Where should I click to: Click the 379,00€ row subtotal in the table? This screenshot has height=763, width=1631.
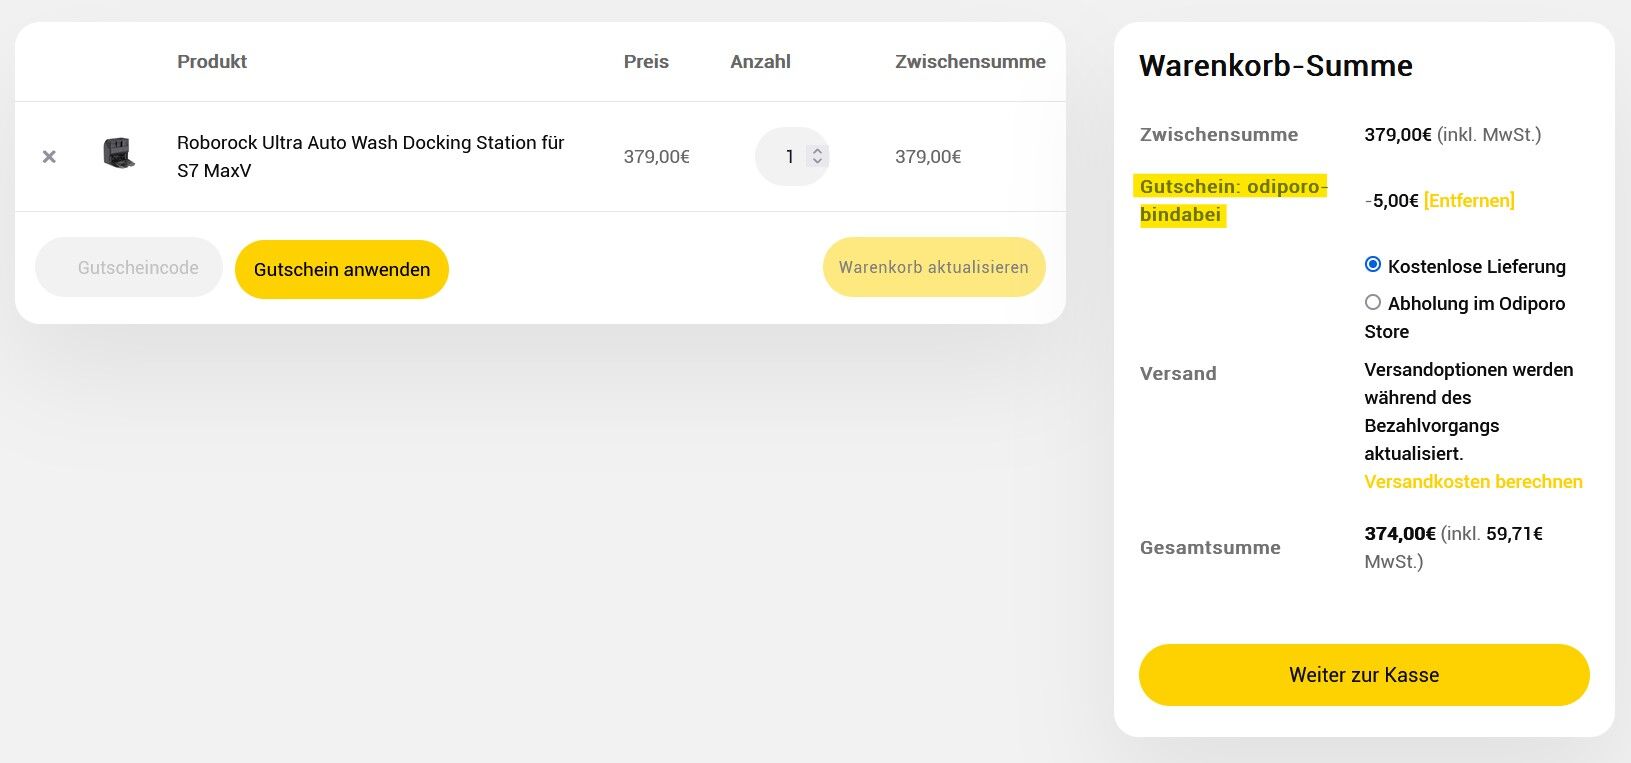[x=928, y=156]
